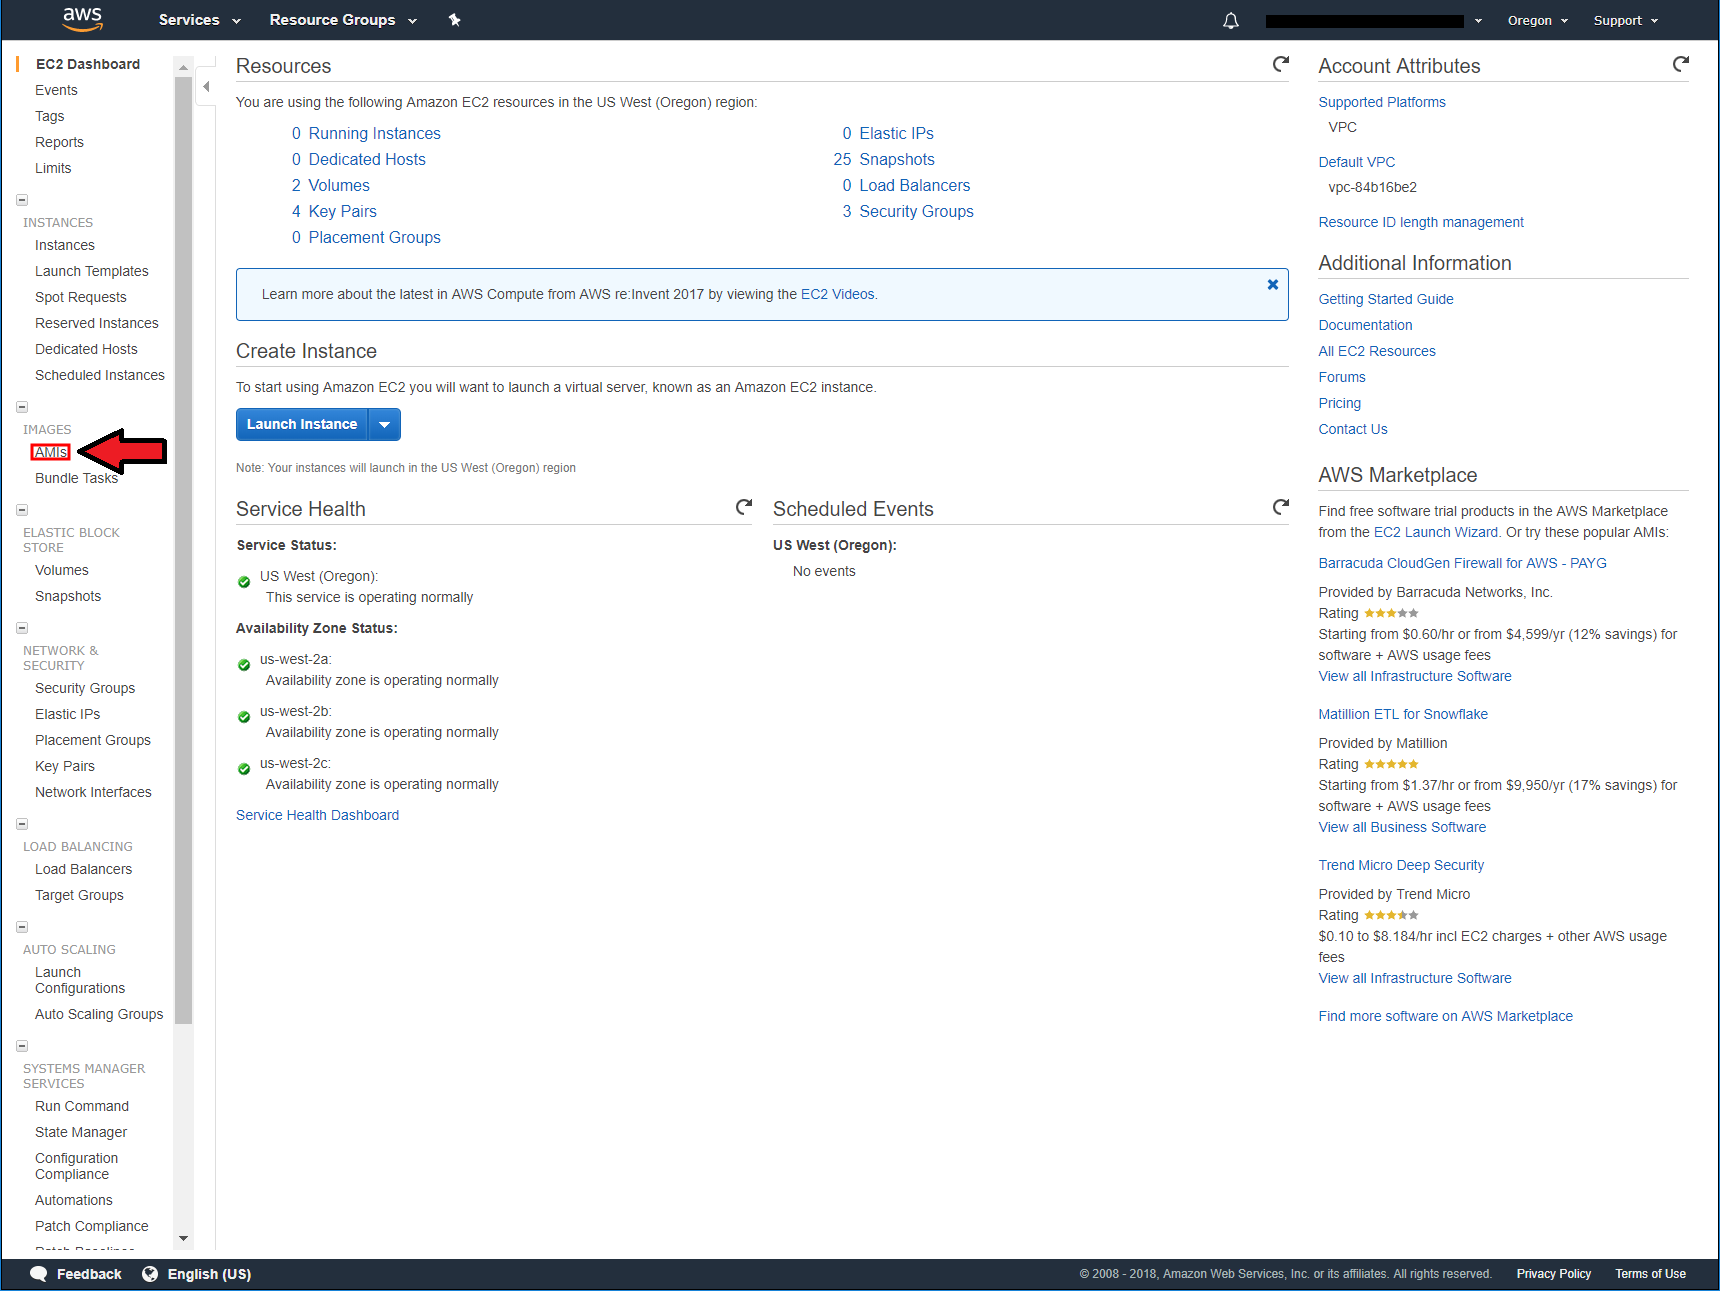Refresh the Service Health section

point(743,507)
